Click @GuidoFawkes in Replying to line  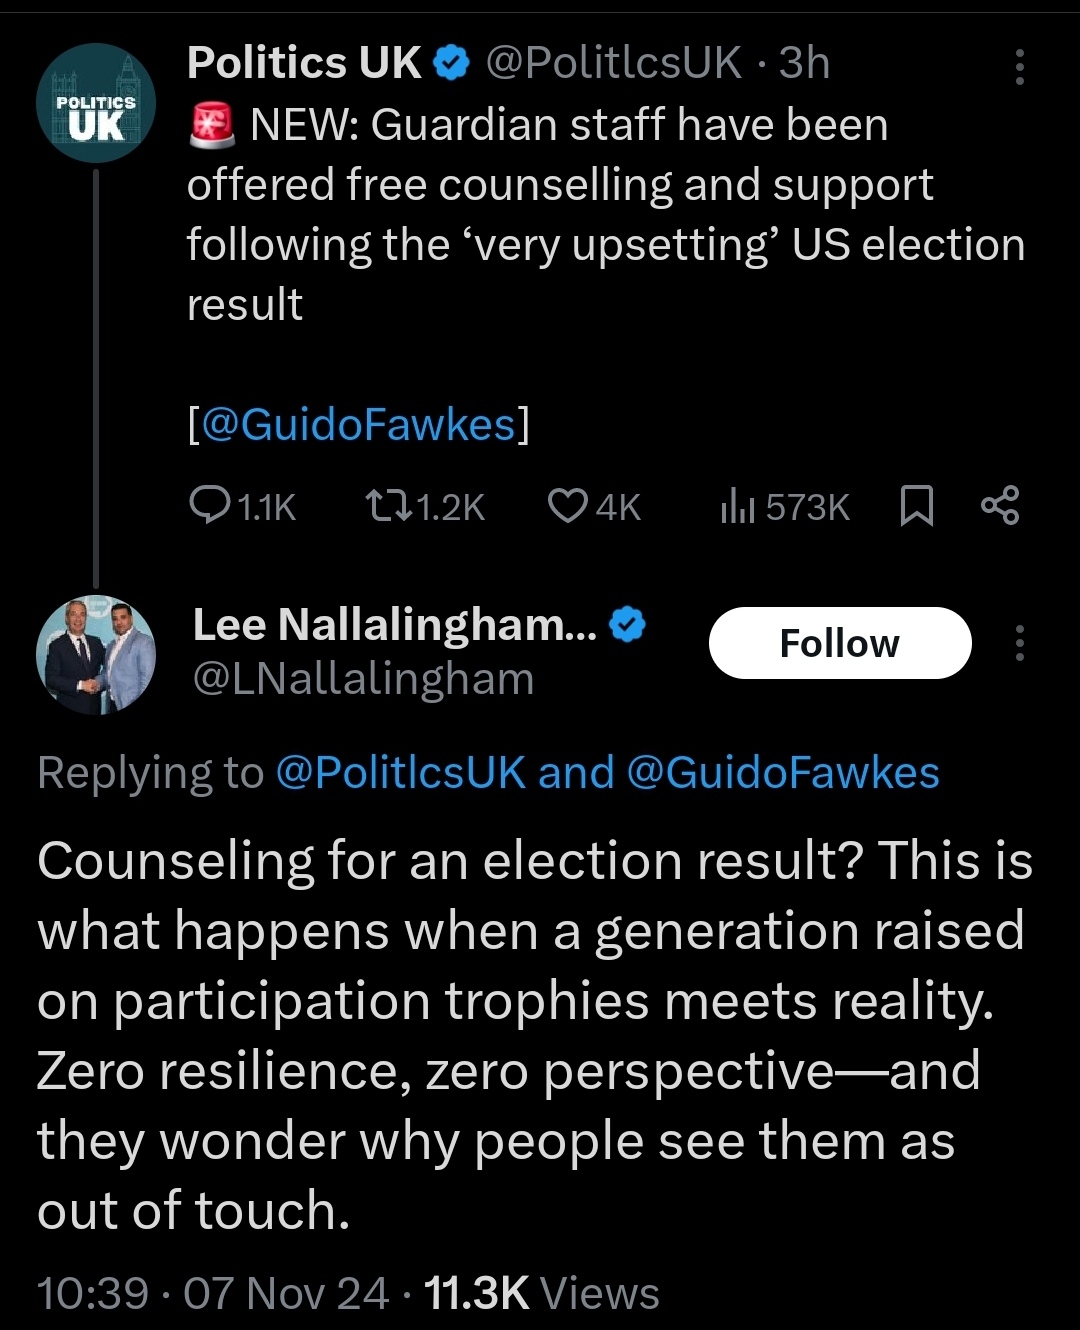[782, 773]
